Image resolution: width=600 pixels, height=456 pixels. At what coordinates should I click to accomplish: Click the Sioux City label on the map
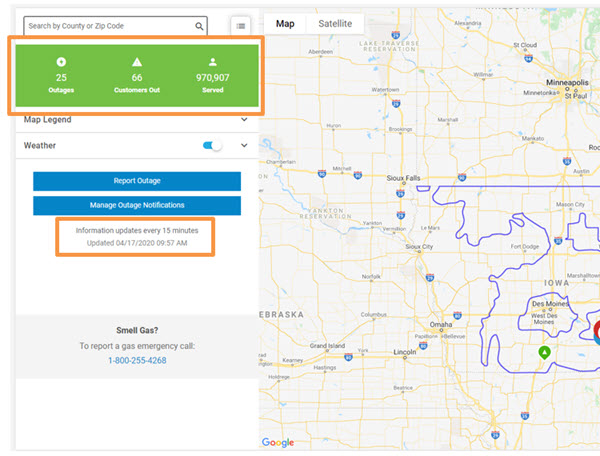click(x=419, y=246)
